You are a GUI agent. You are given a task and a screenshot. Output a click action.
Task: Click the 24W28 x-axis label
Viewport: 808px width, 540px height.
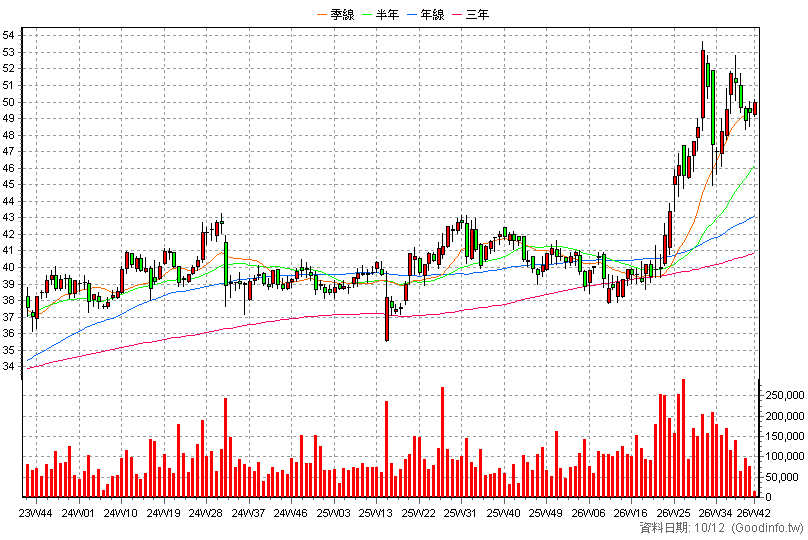pos(206,513)
